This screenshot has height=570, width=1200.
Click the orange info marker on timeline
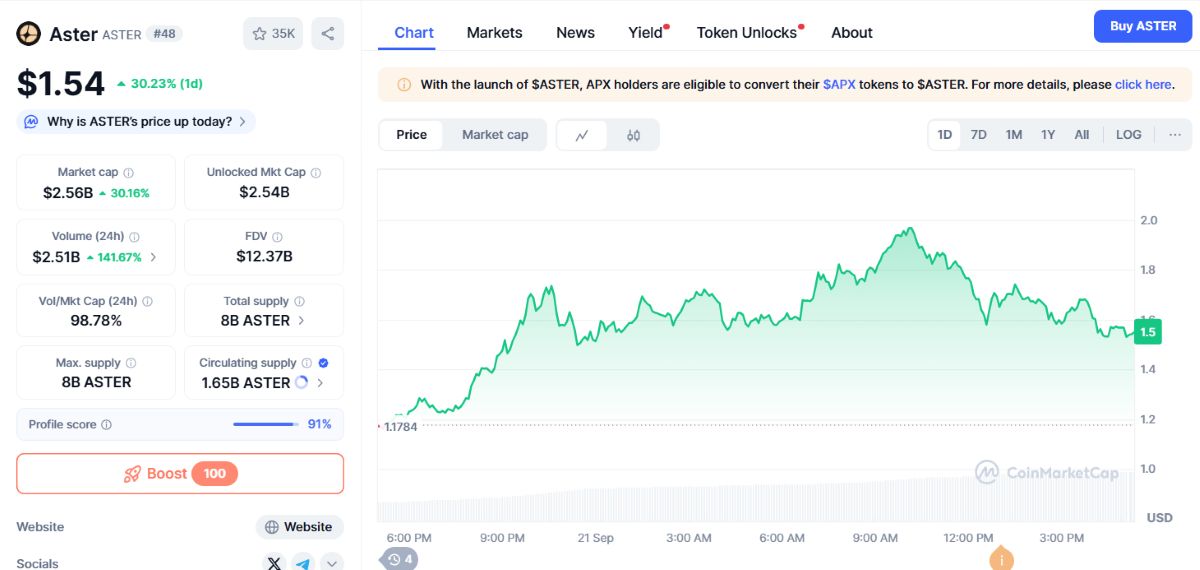coord(1001,559)
